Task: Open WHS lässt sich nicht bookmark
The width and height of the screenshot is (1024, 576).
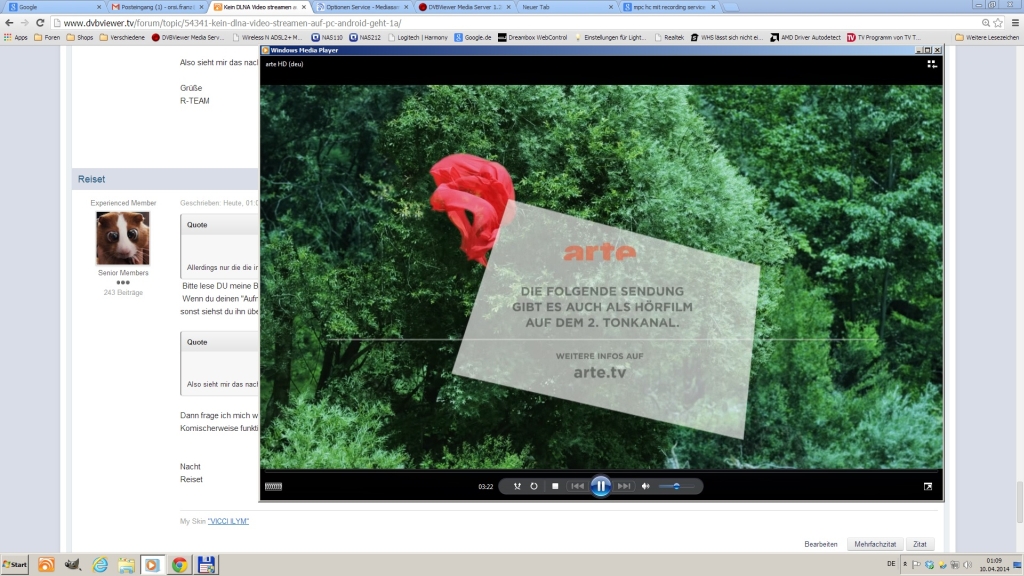Action: [727, 37]
